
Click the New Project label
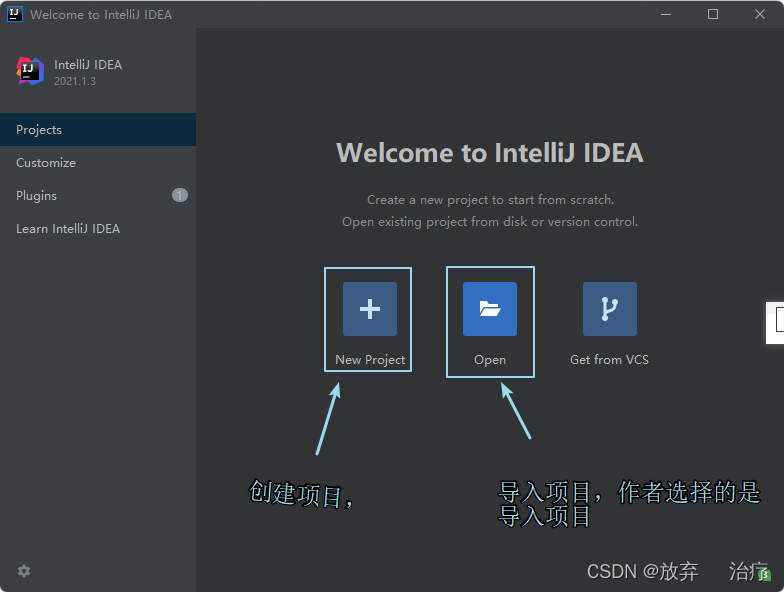pyautogui.click(x=370, y=360)
